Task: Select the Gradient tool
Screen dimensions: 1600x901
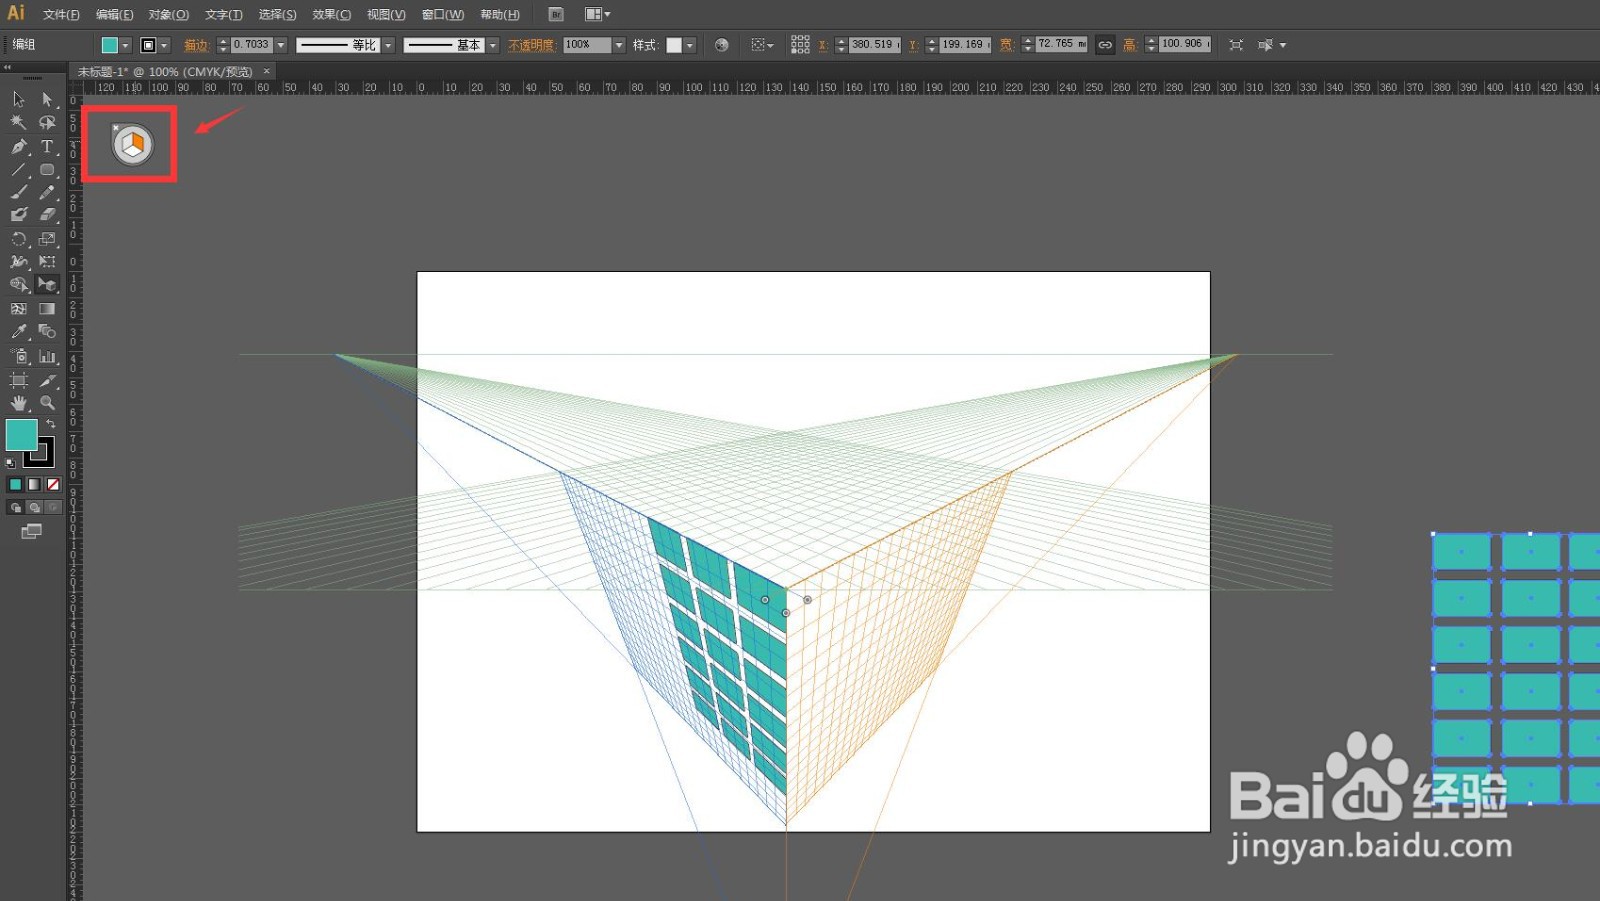Action: [47, 309]
